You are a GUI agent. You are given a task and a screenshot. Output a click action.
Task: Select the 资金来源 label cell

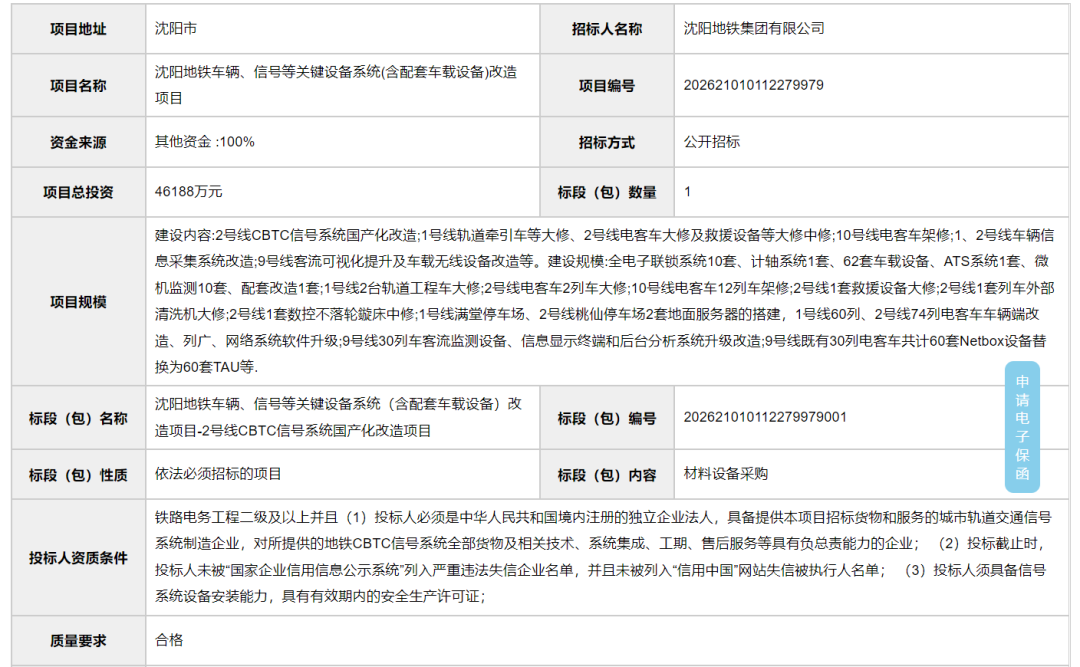point(79,143)
